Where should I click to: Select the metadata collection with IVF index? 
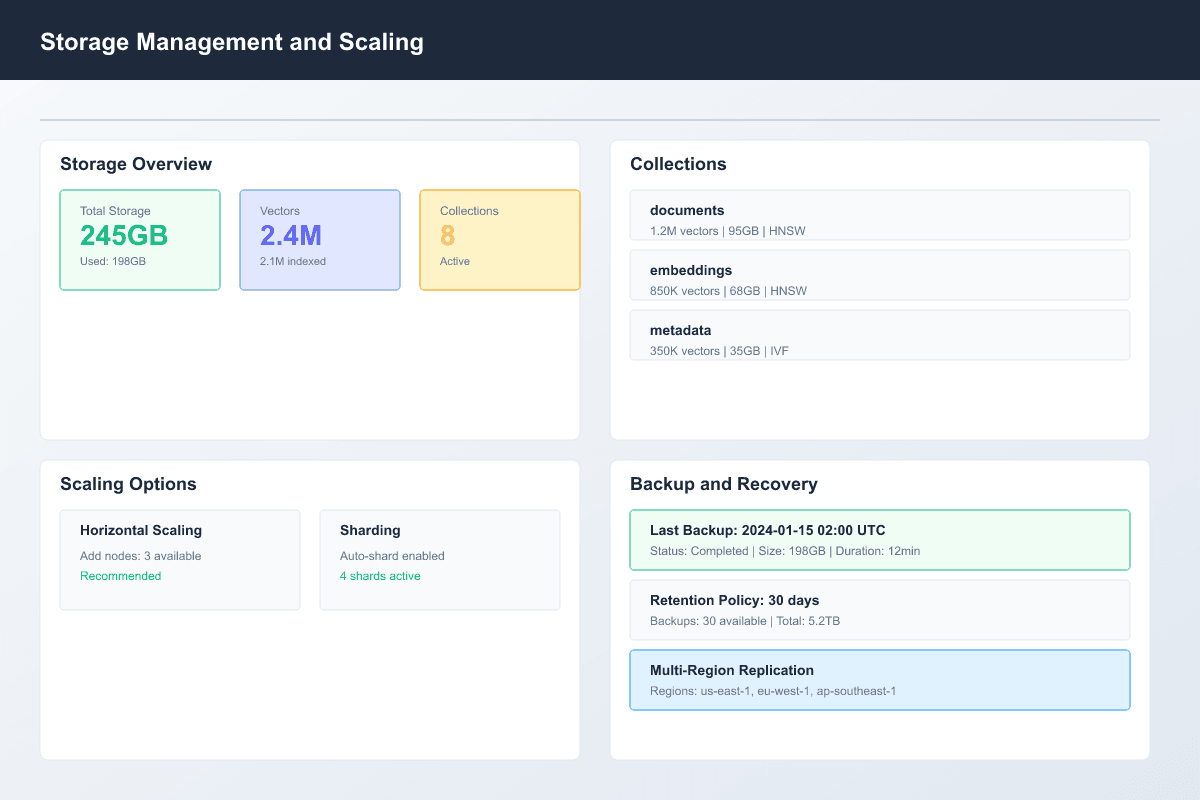click(880, 335)
